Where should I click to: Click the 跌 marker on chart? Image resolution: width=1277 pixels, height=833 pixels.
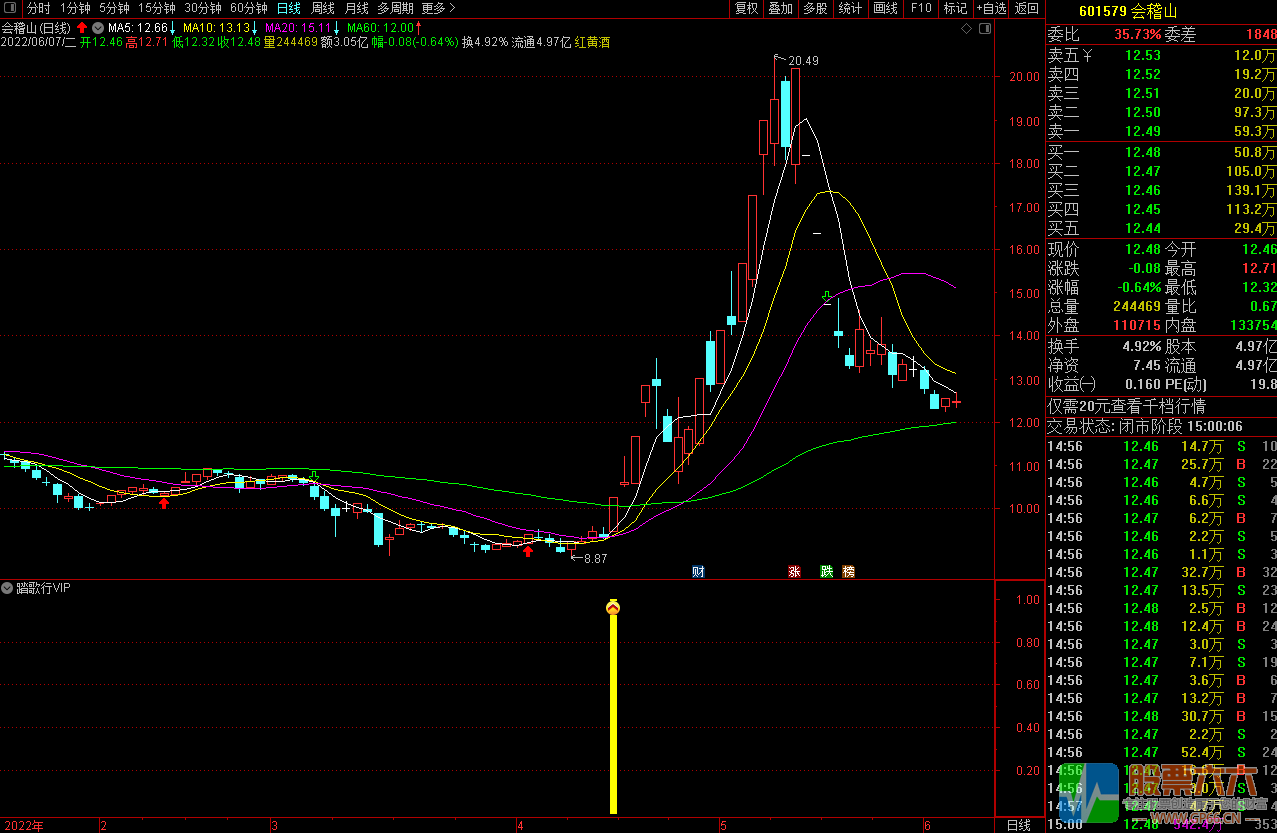coord(827,572)
